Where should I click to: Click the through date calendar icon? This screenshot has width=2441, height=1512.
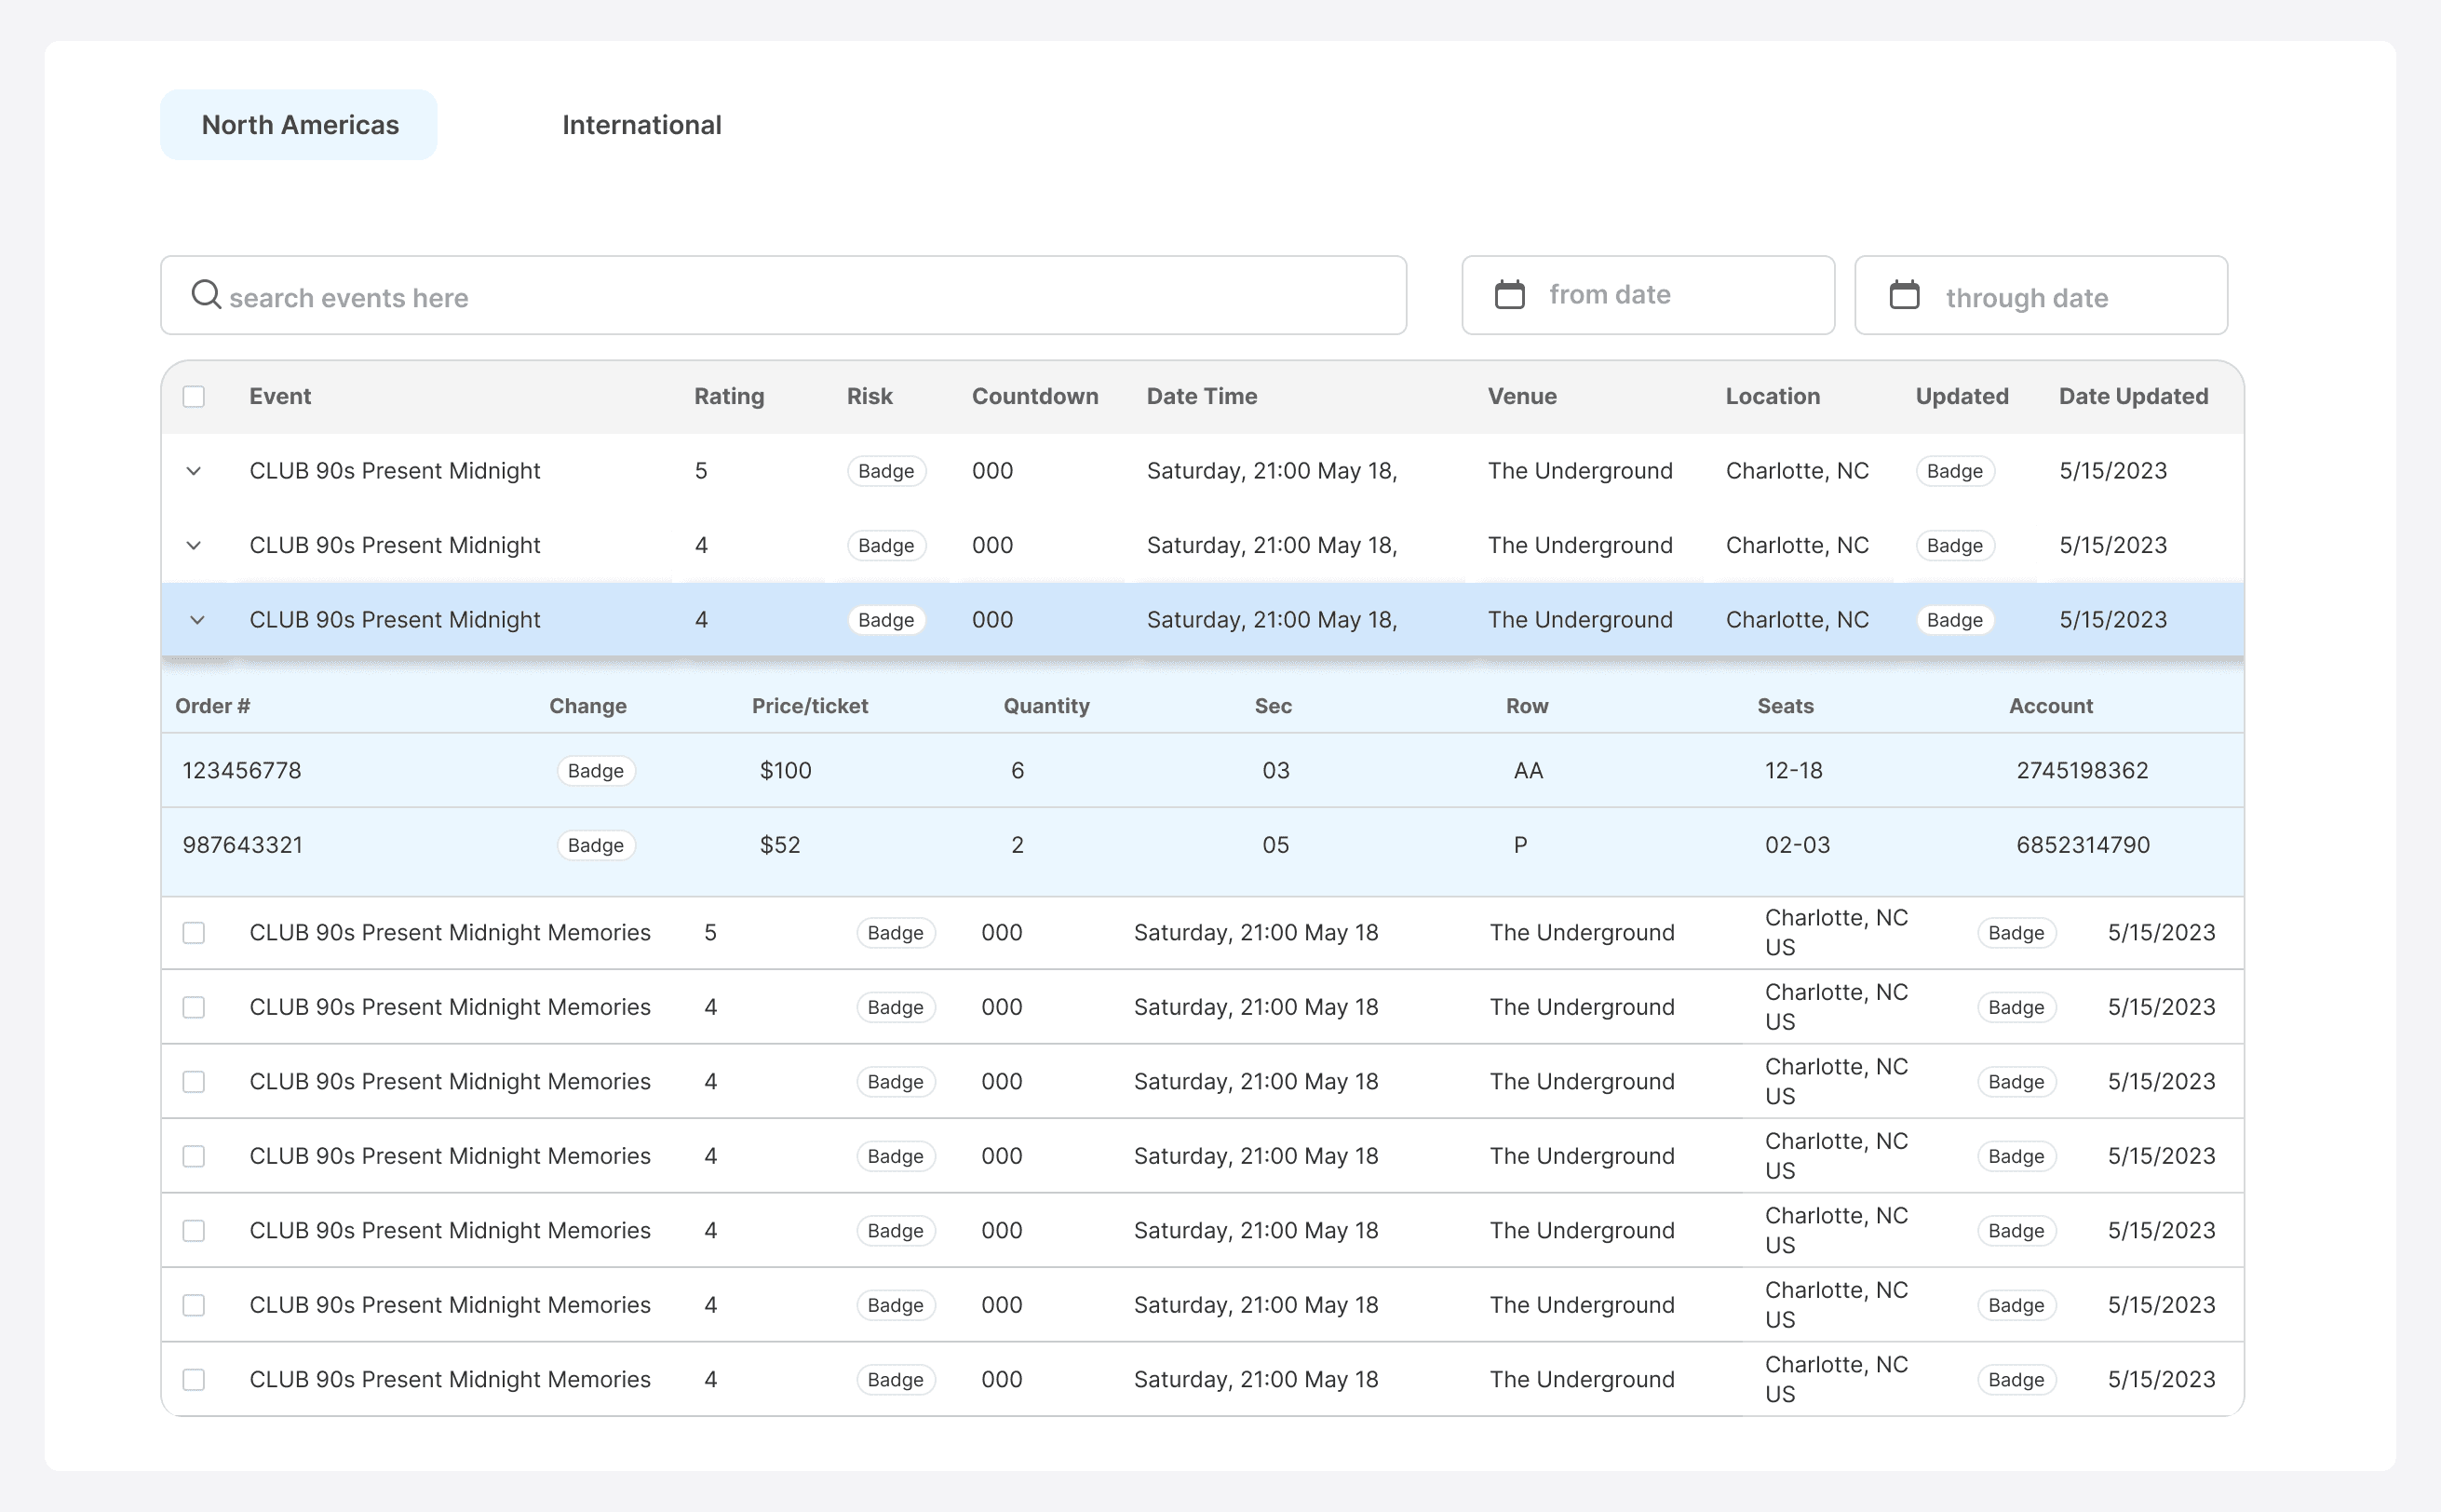tap(1904, 295)
